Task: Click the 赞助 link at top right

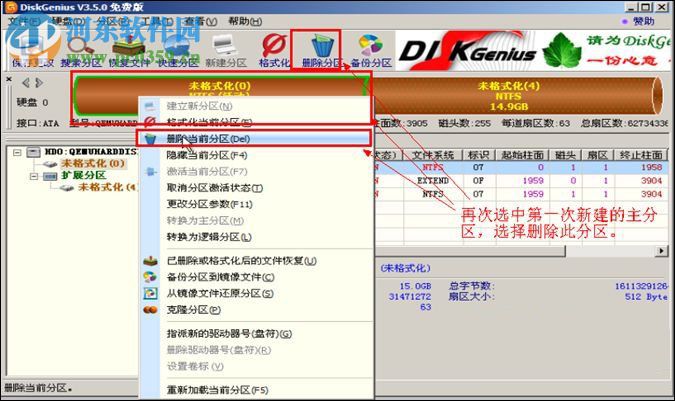Action: [x=644, y=21]
